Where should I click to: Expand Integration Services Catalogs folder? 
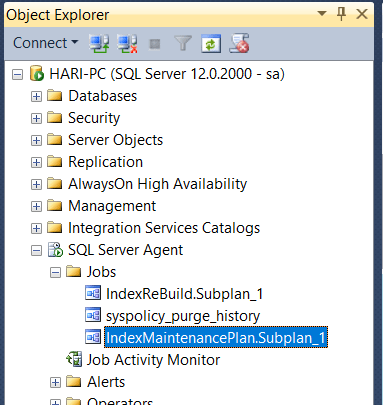pos(36,228)
